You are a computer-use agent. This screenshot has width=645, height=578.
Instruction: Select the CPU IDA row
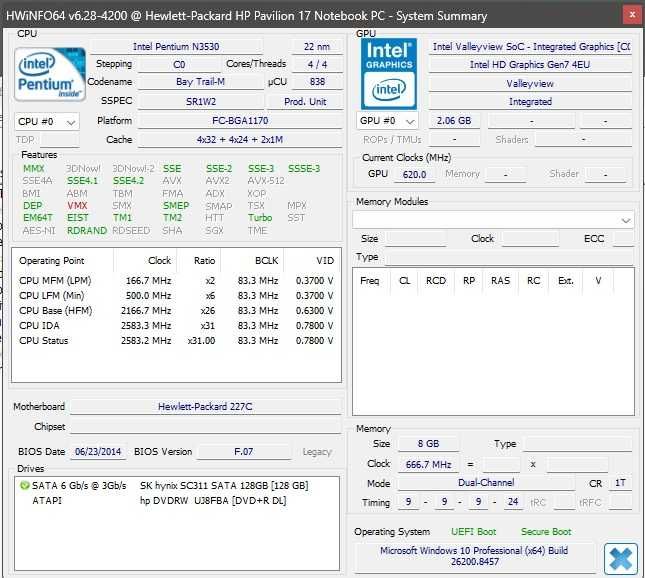tap(176, 325)
